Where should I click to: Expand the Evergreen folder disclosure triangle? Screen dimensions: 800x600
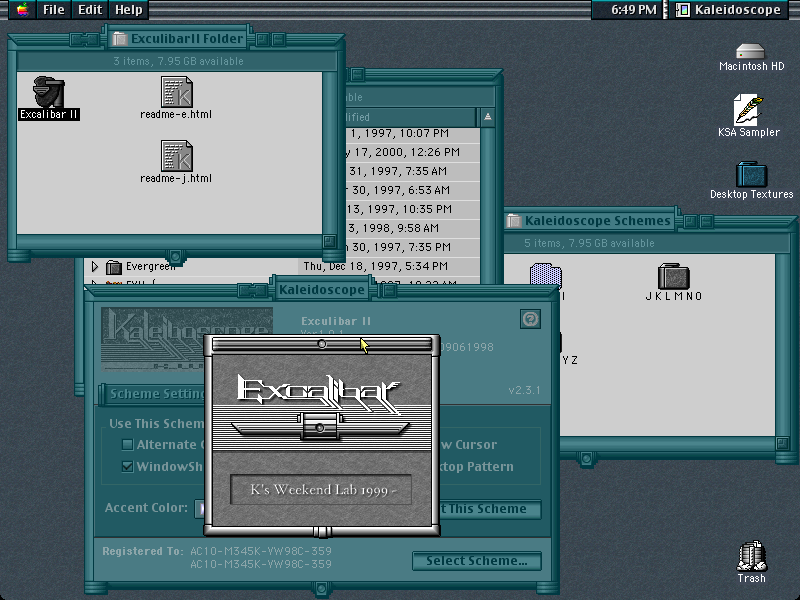point(95,266)
